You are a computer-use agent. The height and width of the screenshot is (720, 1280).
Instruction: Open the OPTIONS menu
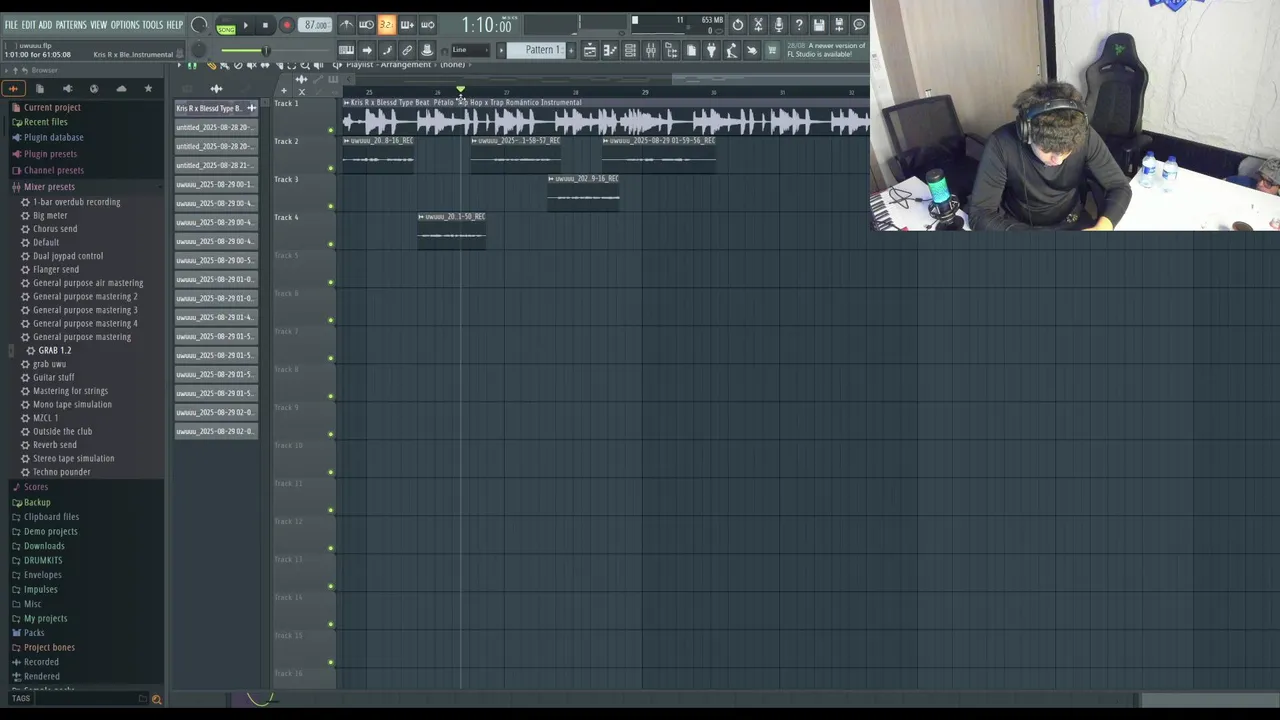(x=125, y=25)
